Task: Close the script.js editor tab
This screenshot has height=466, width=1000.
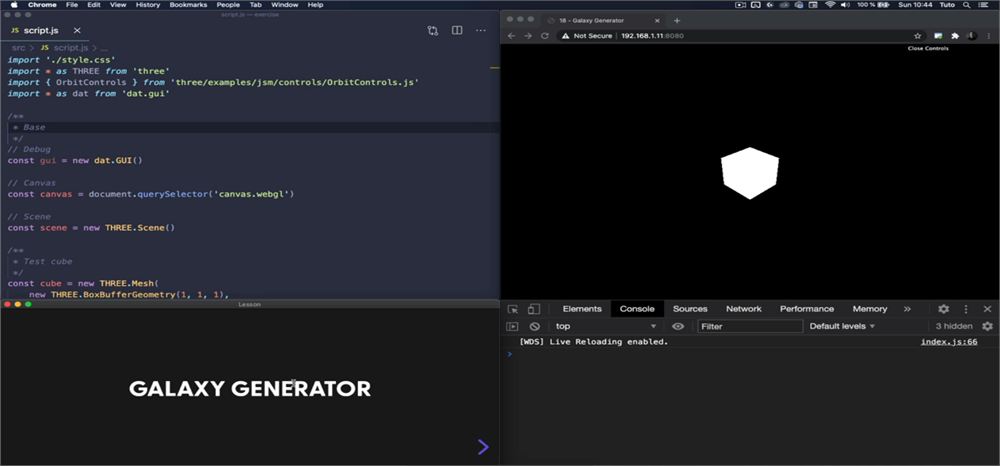Action: (x=77, y=31)
